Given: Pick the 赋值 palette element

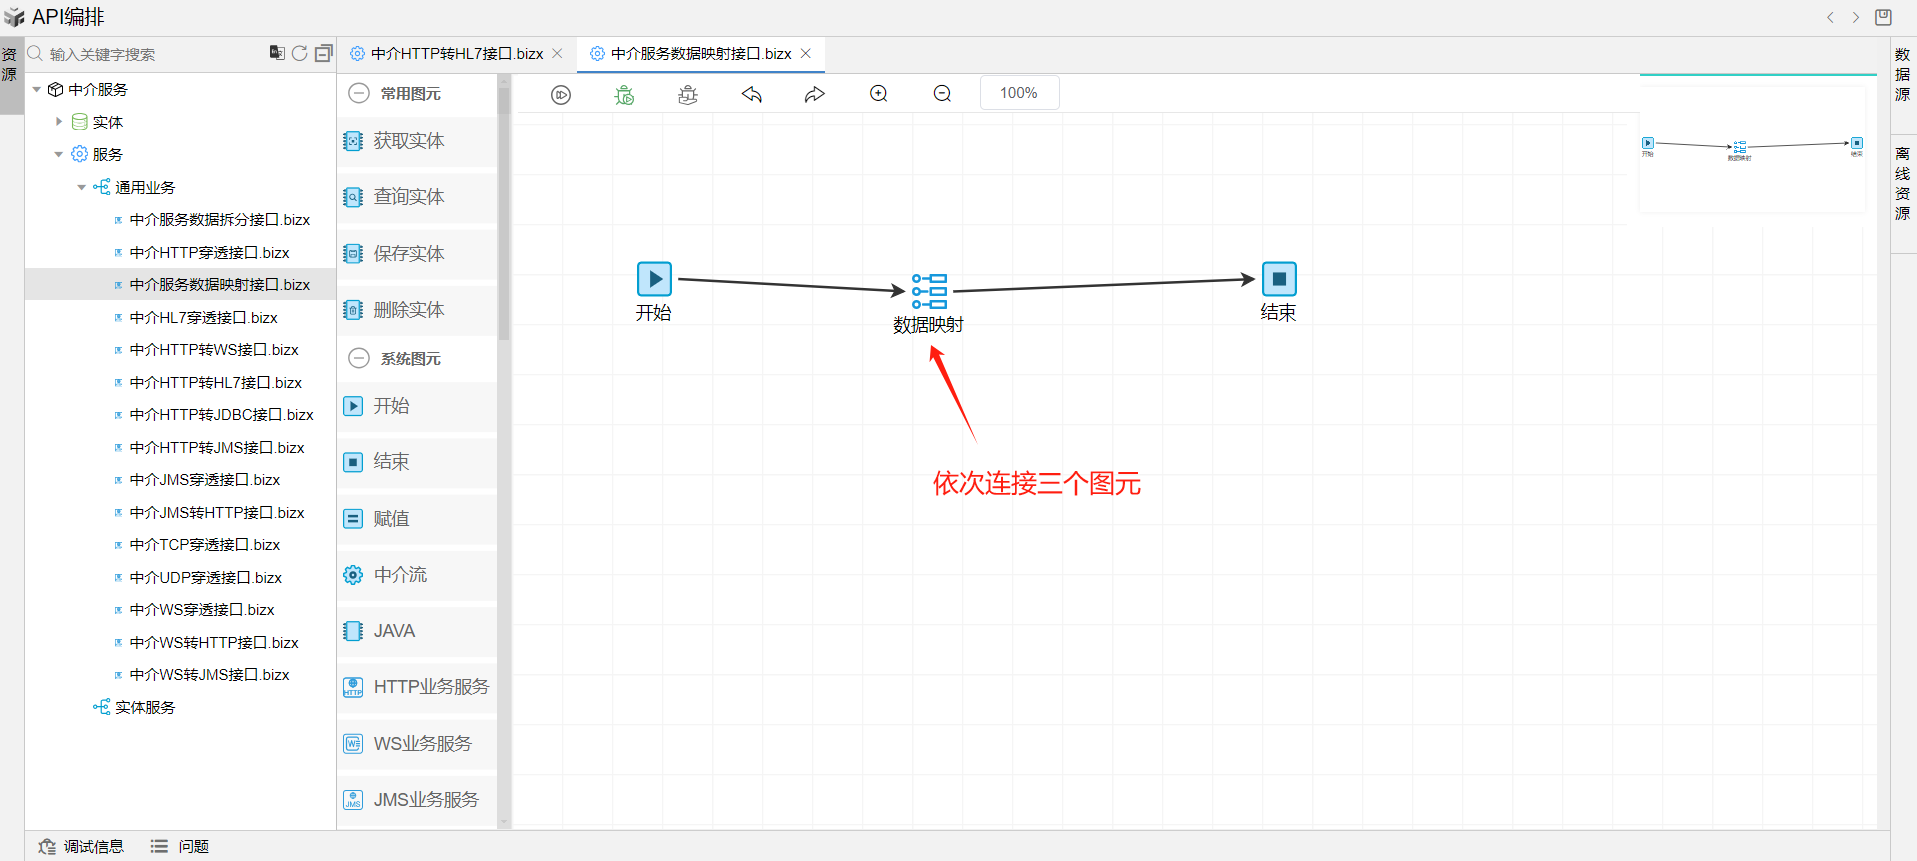Looking at the screenshot, I should tap(417, 519).
